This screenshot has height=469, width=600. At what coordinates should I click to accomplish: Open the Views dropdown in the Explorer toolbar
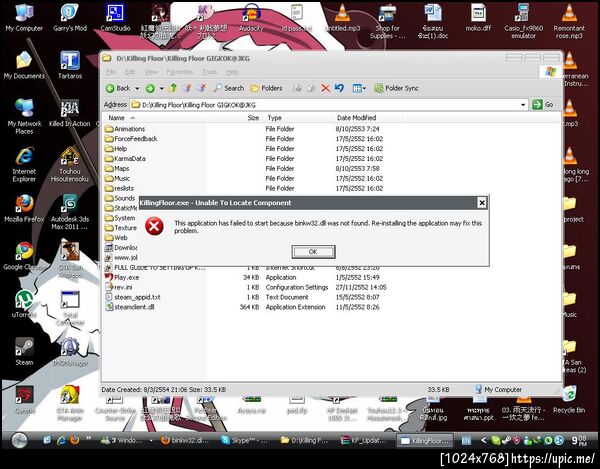(359, 88)
